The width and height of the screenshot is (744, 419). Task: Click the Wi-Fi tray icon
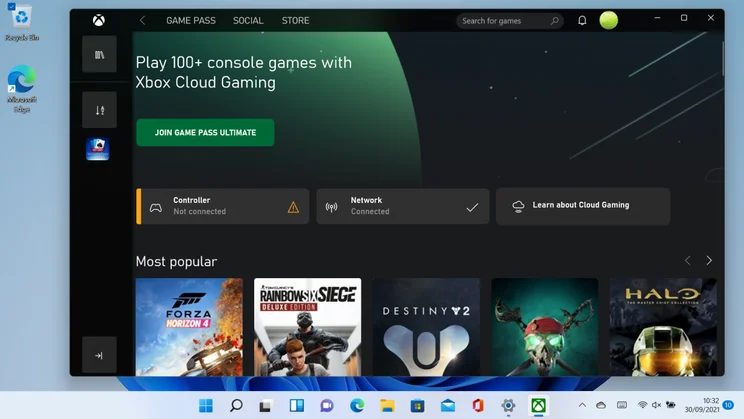[642, 405]
